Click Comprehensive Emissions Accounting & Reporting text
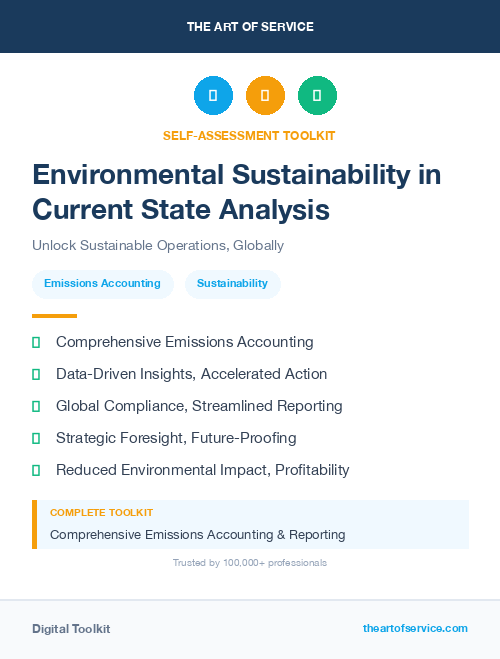 tap(197, 535)
